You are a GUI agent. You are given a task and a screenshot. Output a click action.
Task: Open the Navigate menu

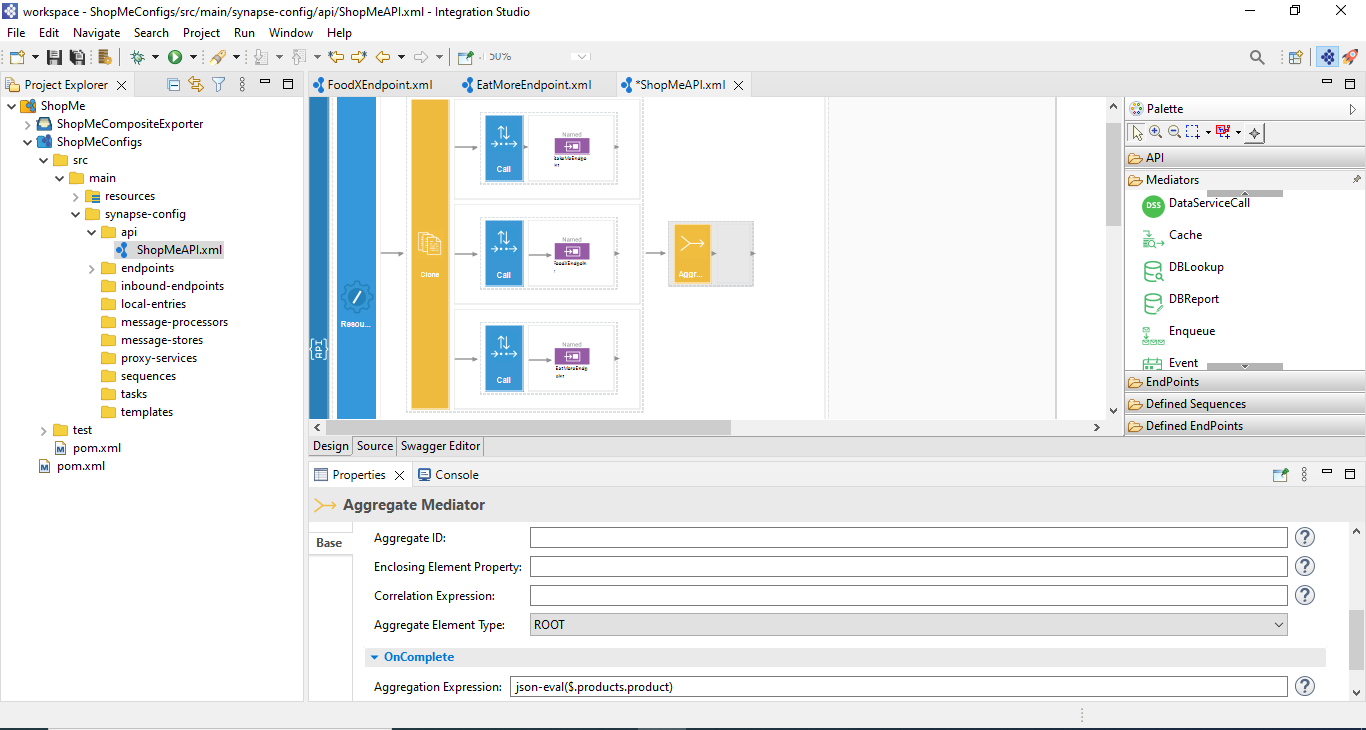click(96, 33)
